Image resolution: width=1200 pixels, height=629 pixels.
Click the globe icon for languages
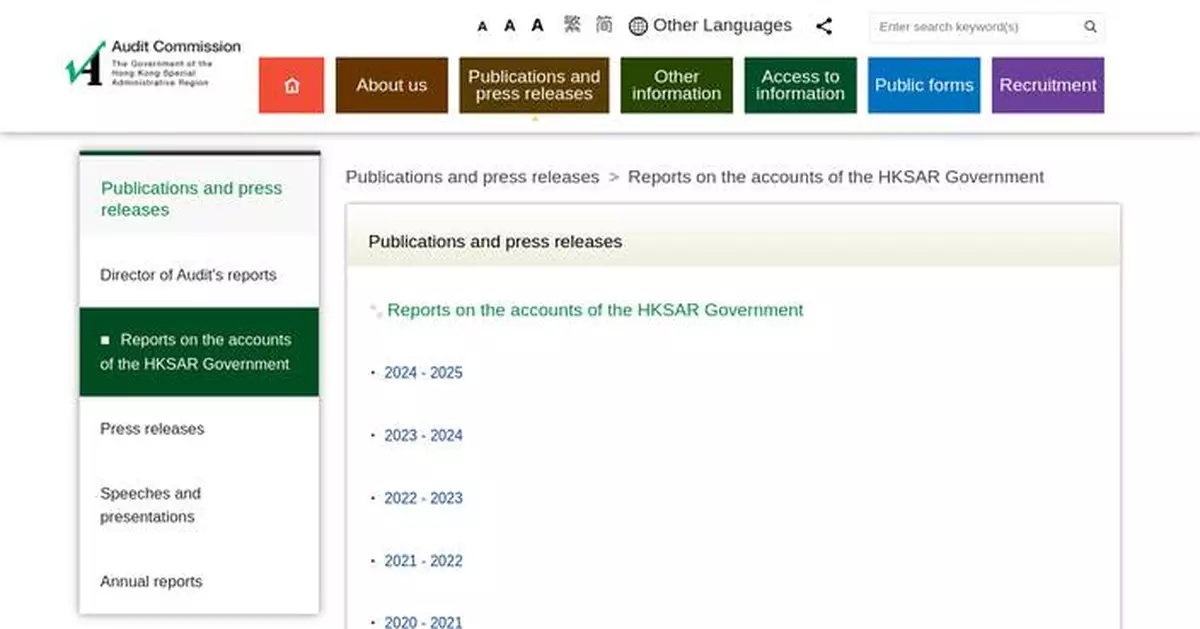638,26
